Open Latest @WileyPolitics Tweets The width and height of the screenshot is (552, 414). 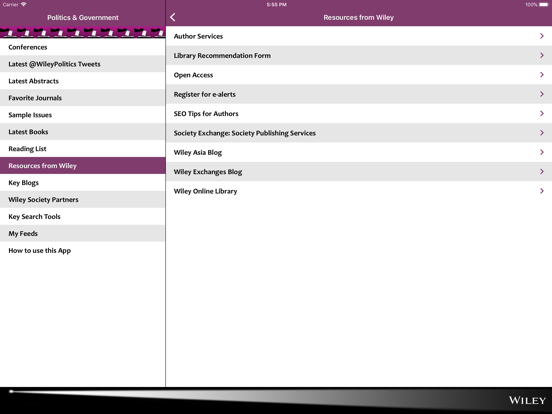82,64
